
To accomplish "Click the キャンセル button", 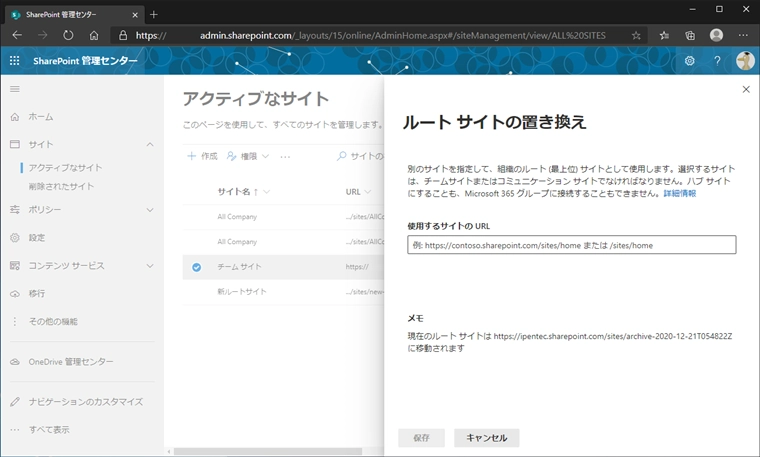I will (487, 438).
